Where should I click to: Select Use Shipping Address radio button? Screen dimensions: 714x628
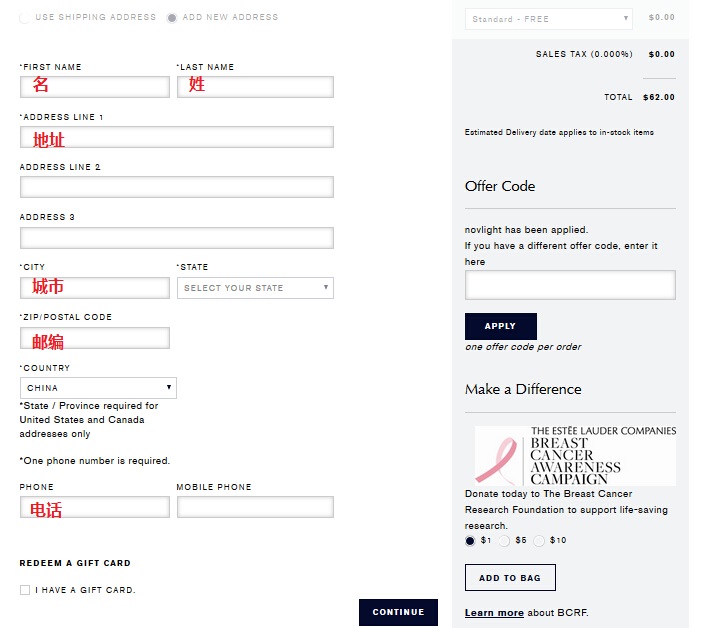point(25,18)
